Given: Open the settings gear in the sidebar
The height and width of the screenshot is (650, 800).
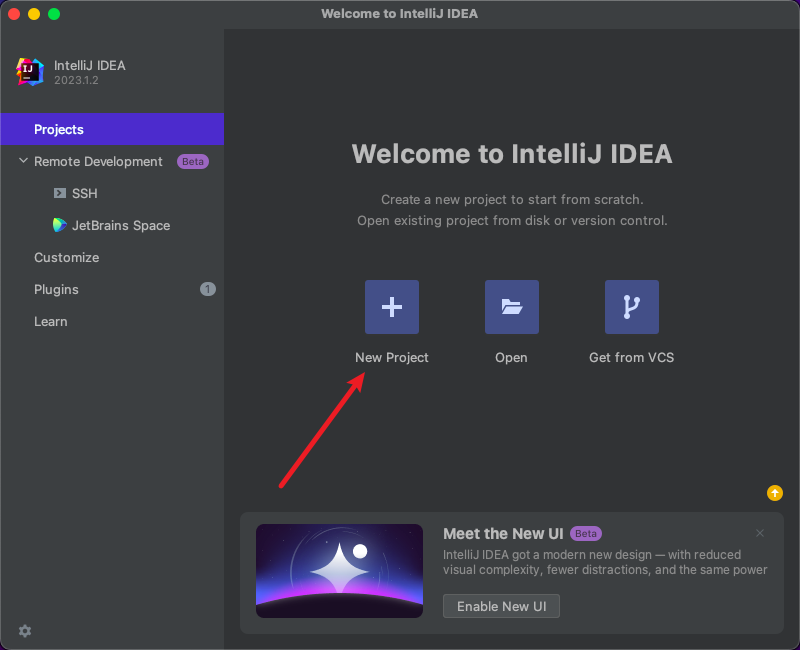Looking at the screenshot, I should click(25, 631).
